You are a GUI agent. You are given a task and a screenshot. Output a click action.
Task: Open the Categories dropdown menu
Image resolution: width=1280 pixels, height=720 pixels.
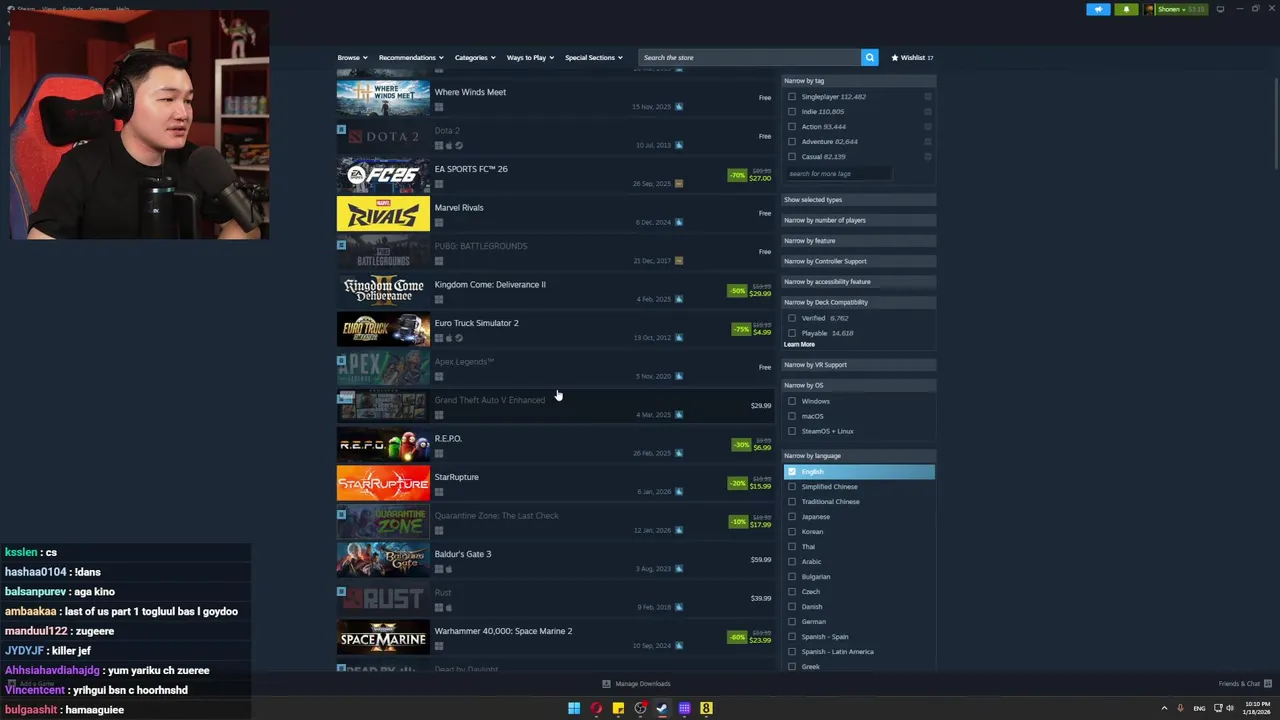[474, 57]
